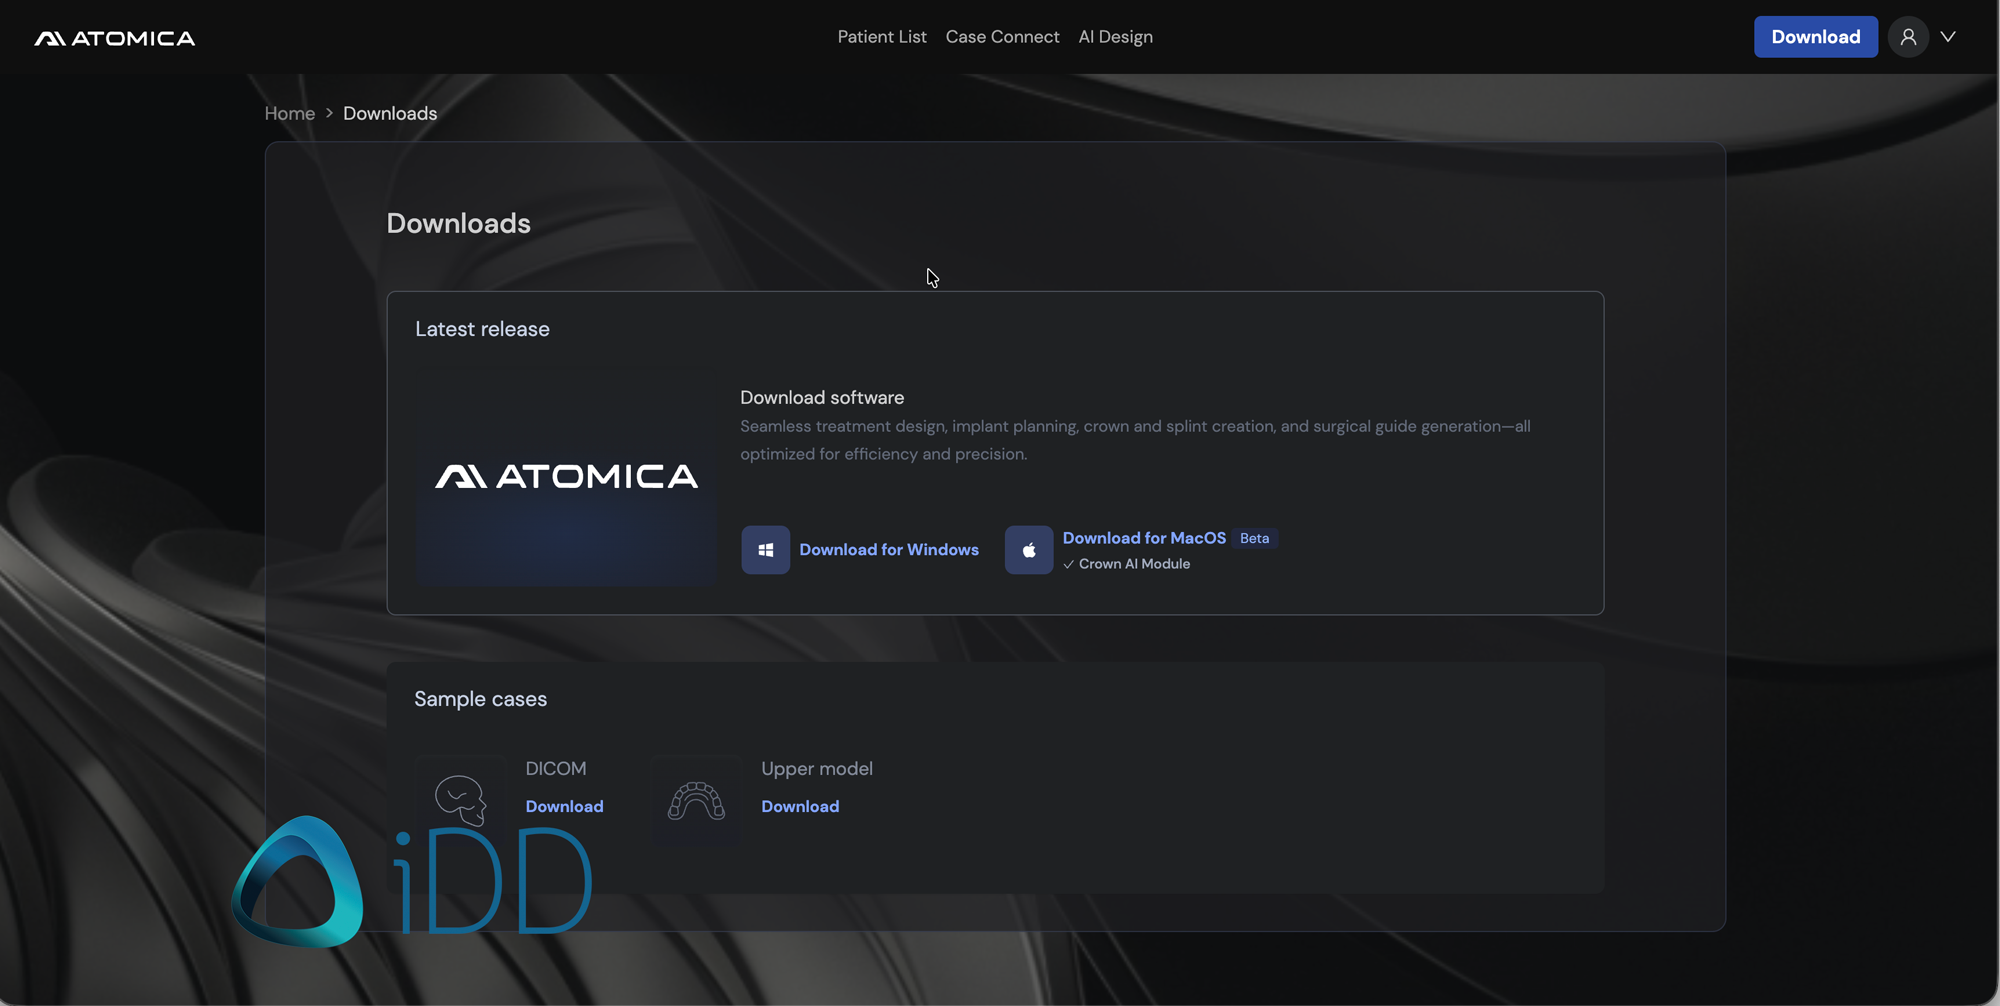Click the Apple logo icon button
The width and height of the screenshot is (2000, 1006).
pyautogui.click(x=1029, y=550)
